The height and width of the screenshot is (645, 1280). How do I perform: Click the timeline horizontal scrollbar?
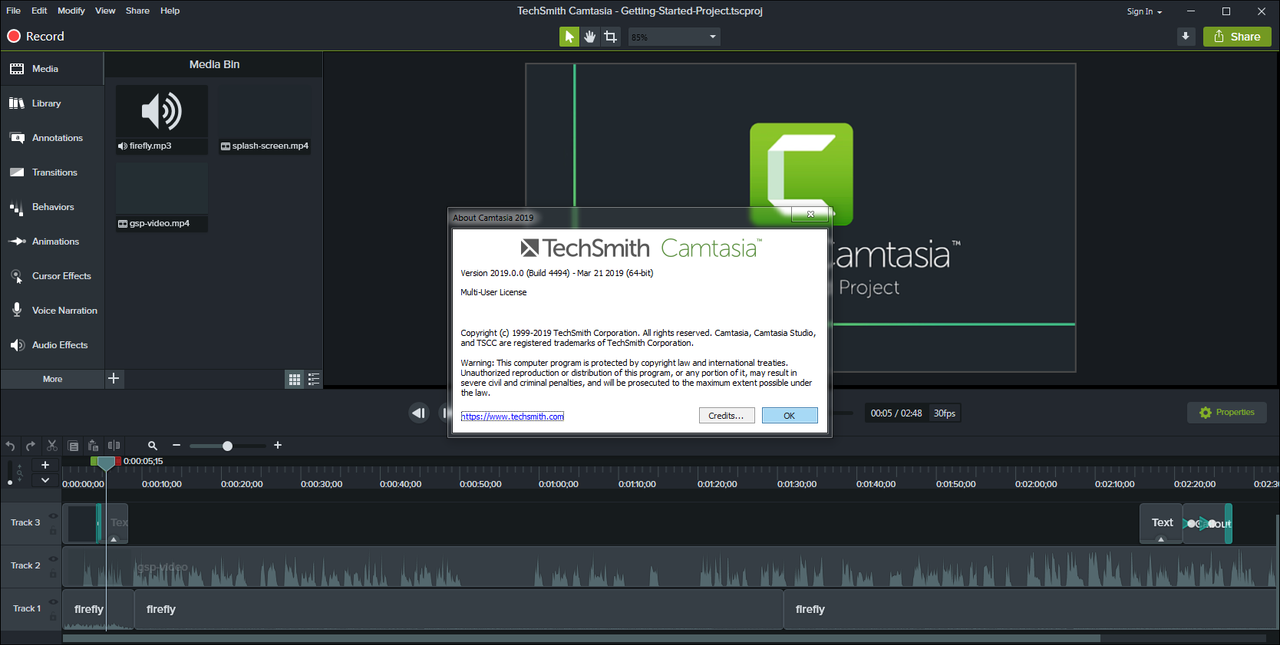point(581,638)
